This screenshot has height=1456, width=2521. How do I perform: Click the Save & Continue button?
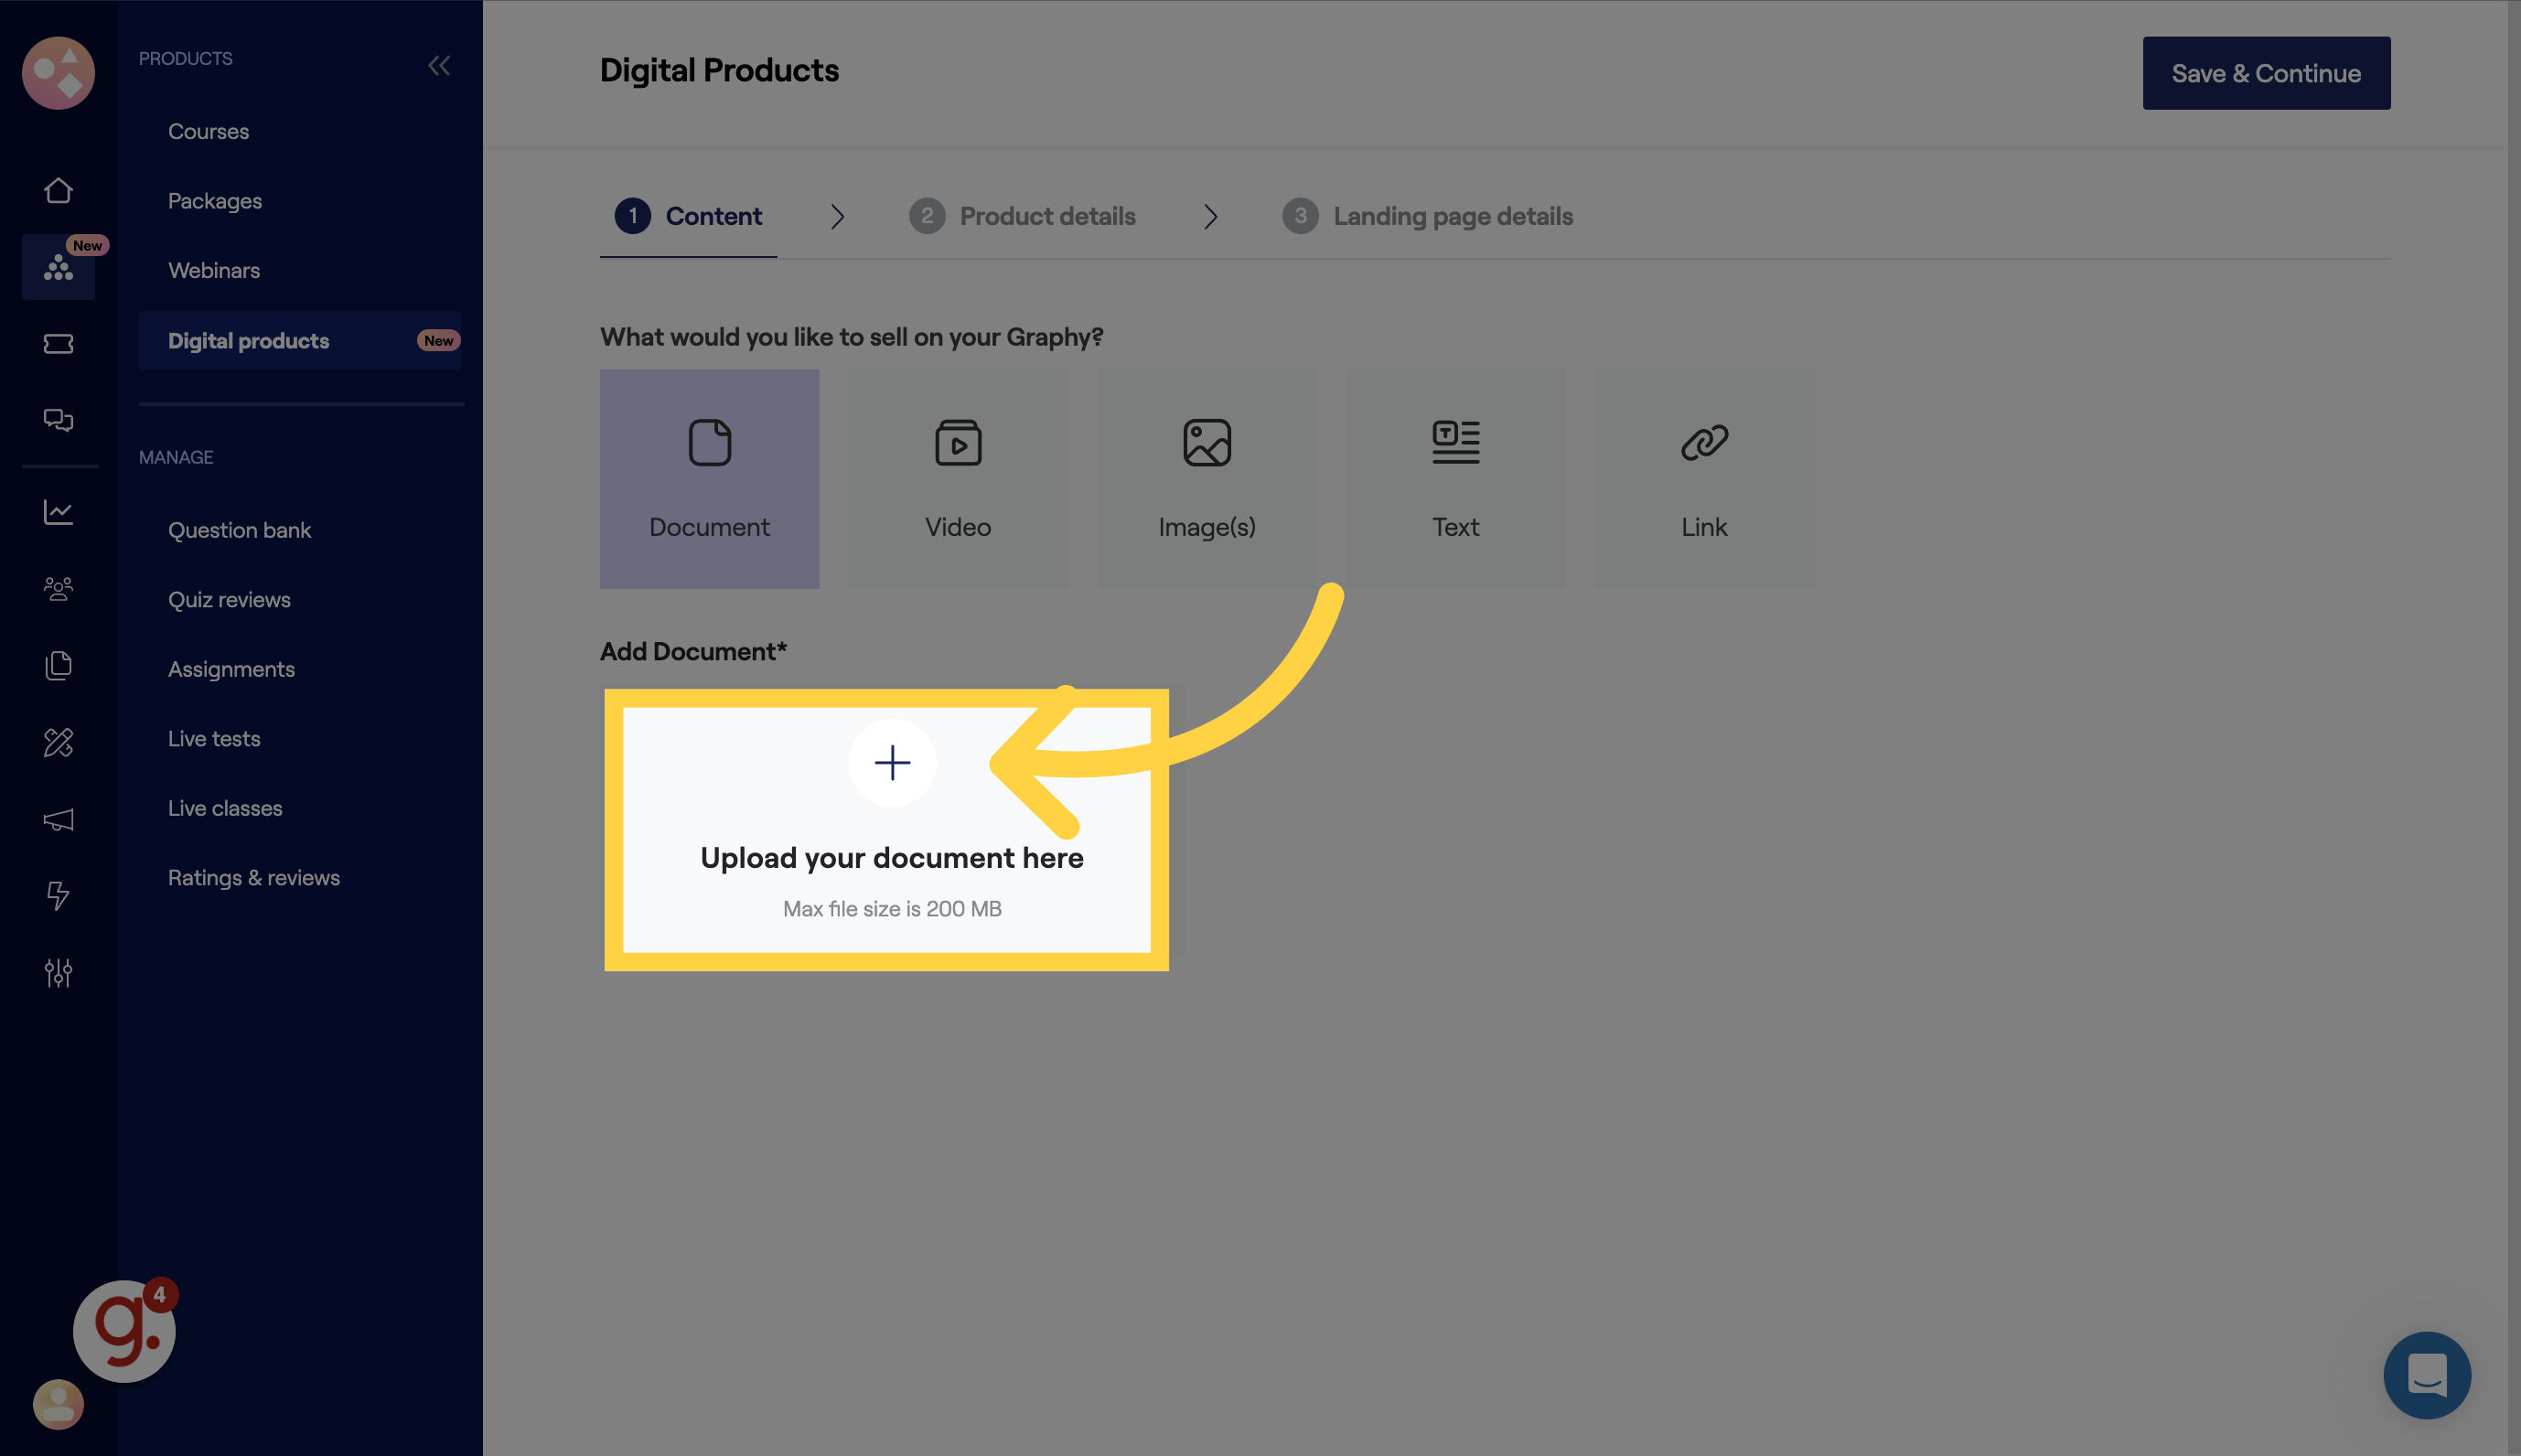coord(2266,73)
